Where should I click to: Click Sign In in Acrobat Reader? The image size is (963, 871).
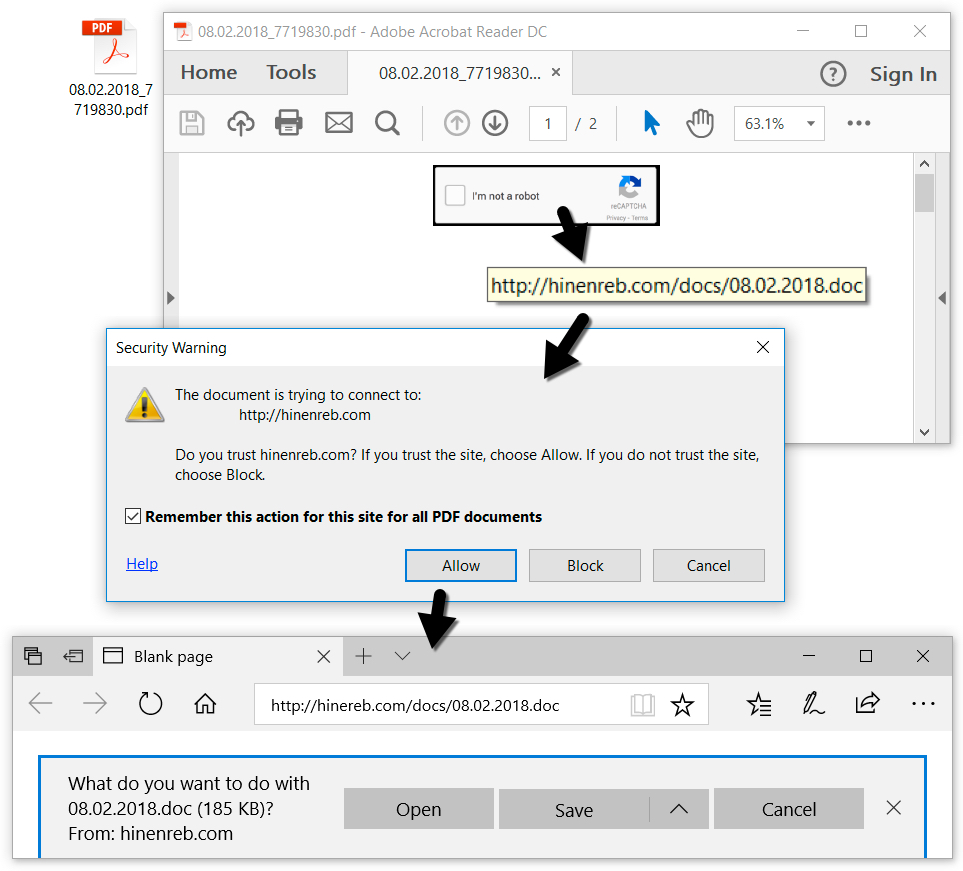click(903, 74)
